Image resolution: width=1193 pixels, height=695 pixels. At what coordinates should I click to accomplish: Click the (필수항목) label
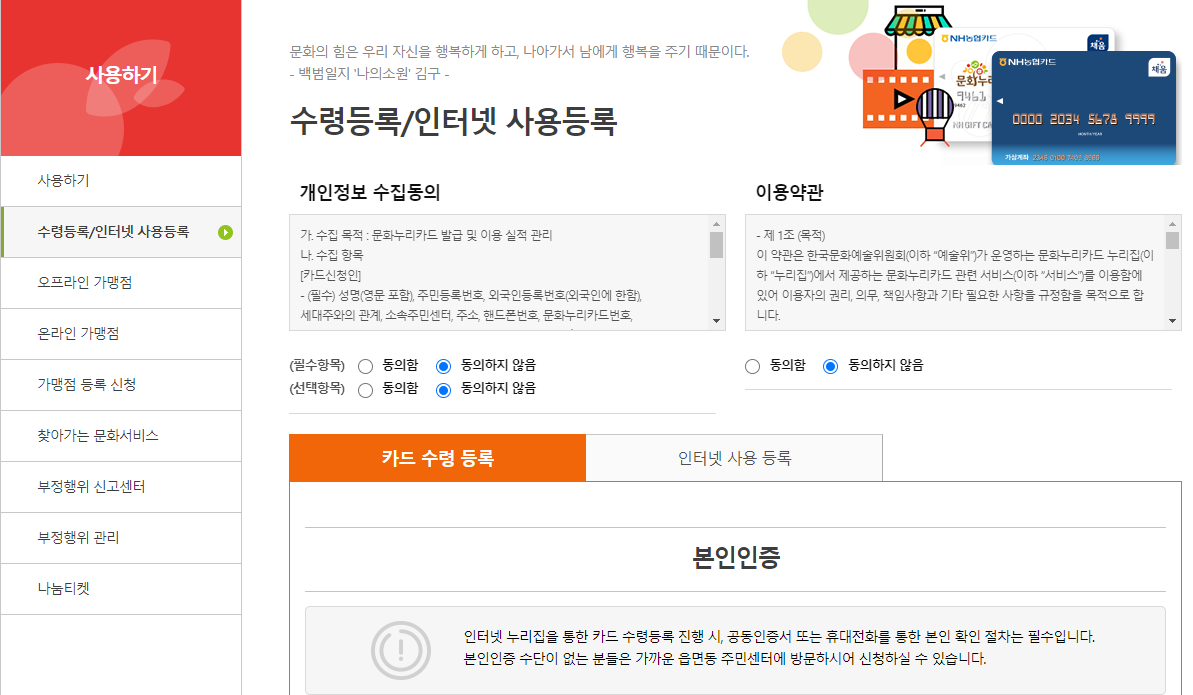[x=317, y=365]
